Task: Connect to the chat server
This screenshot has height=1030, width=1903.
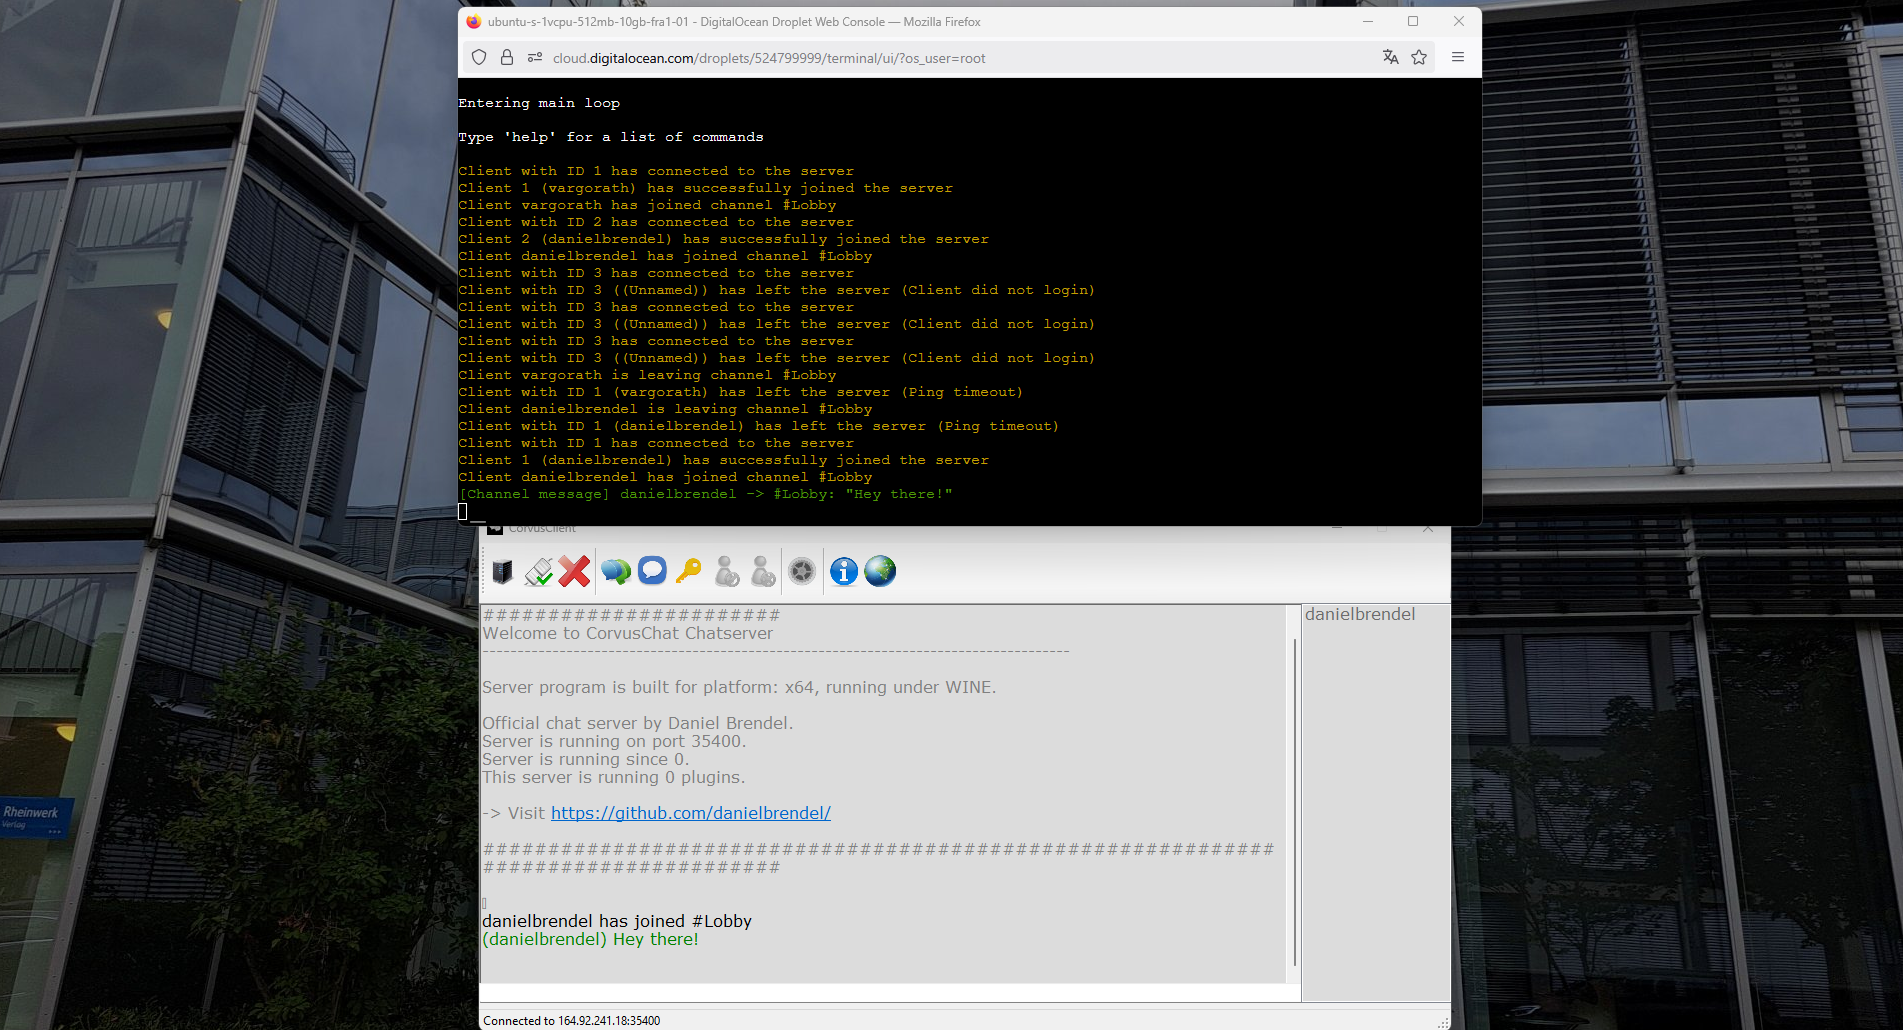Action: 539,572
